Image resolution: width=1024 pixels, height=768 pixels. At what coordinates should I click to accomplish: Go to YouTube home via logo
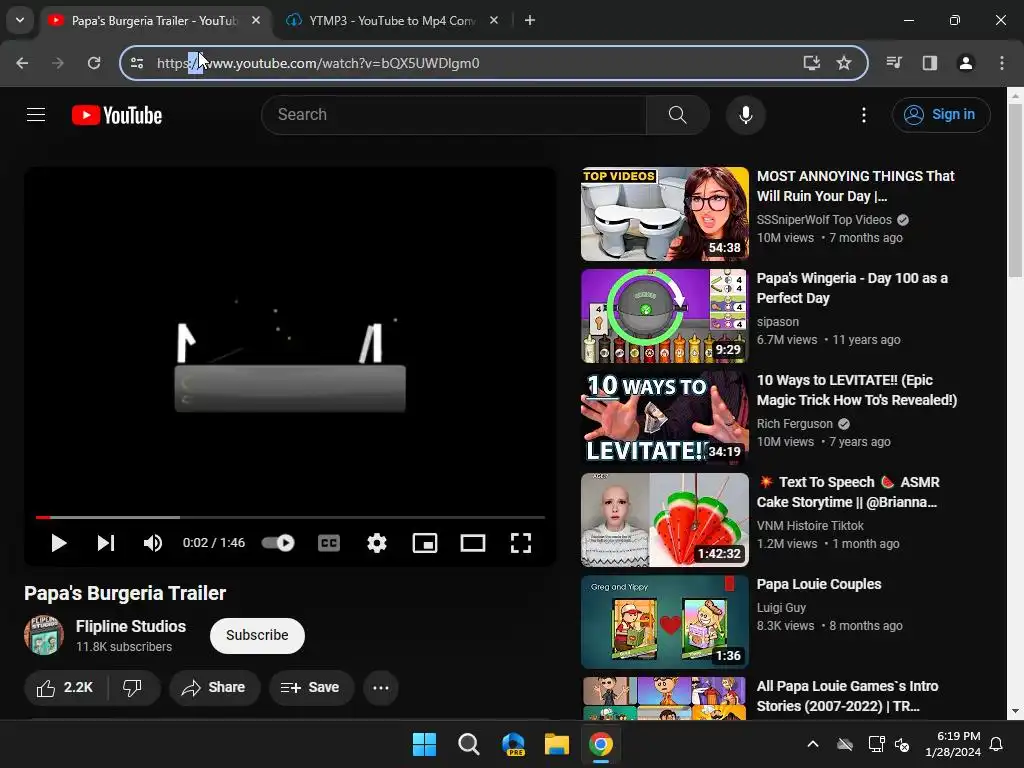(x=117, y=115)
